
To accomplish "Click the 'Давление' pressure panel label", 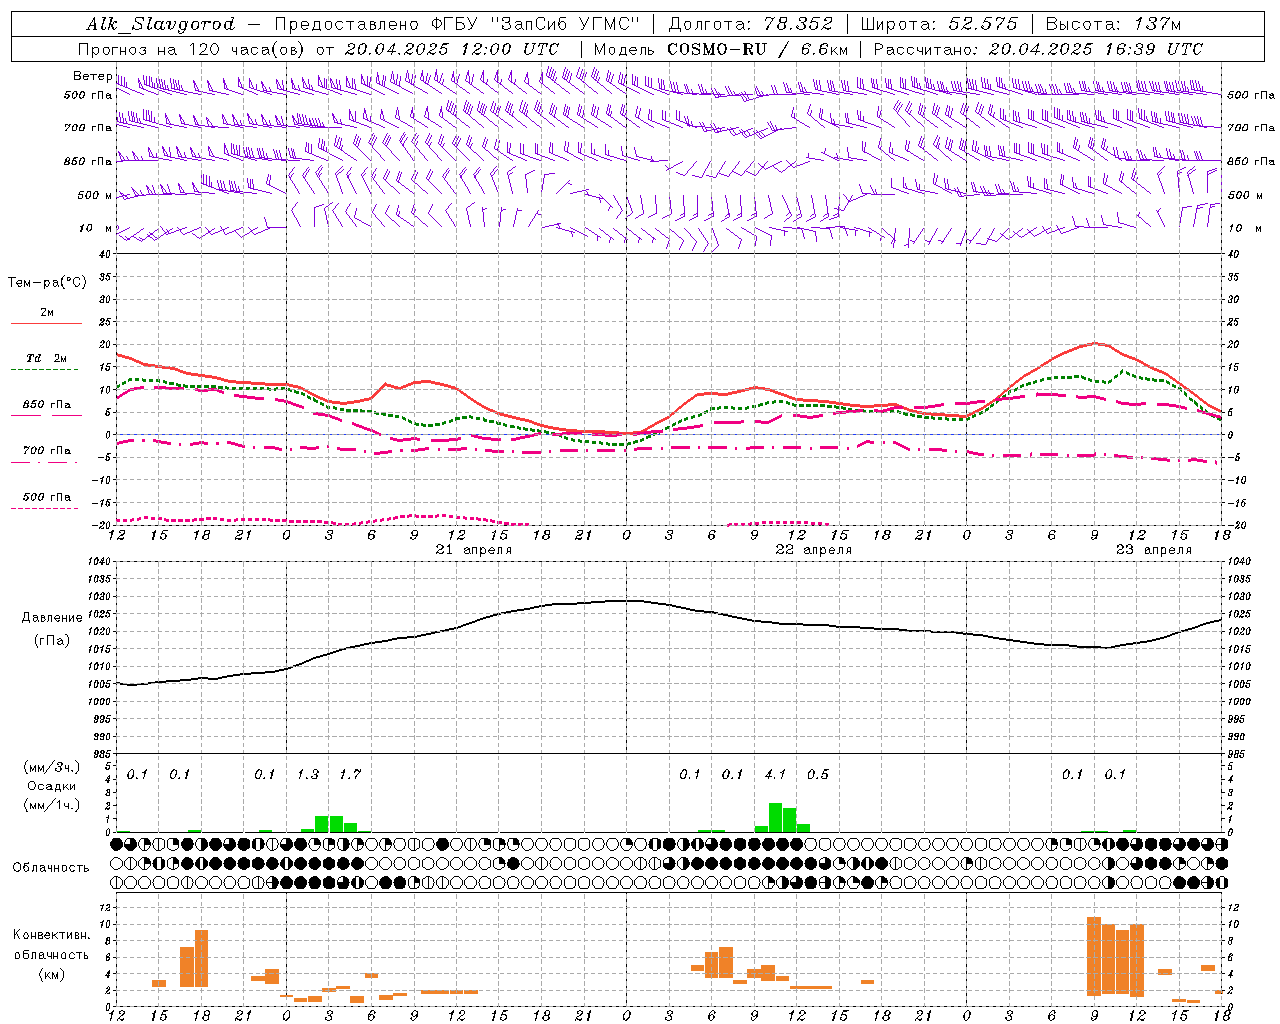I will [52, 618].
